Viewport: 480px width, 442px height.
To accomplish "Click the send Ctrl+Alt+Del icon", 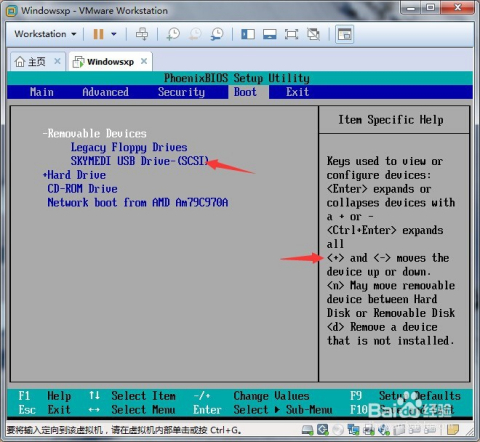I will pyautogui.click(x=142, y=34).
